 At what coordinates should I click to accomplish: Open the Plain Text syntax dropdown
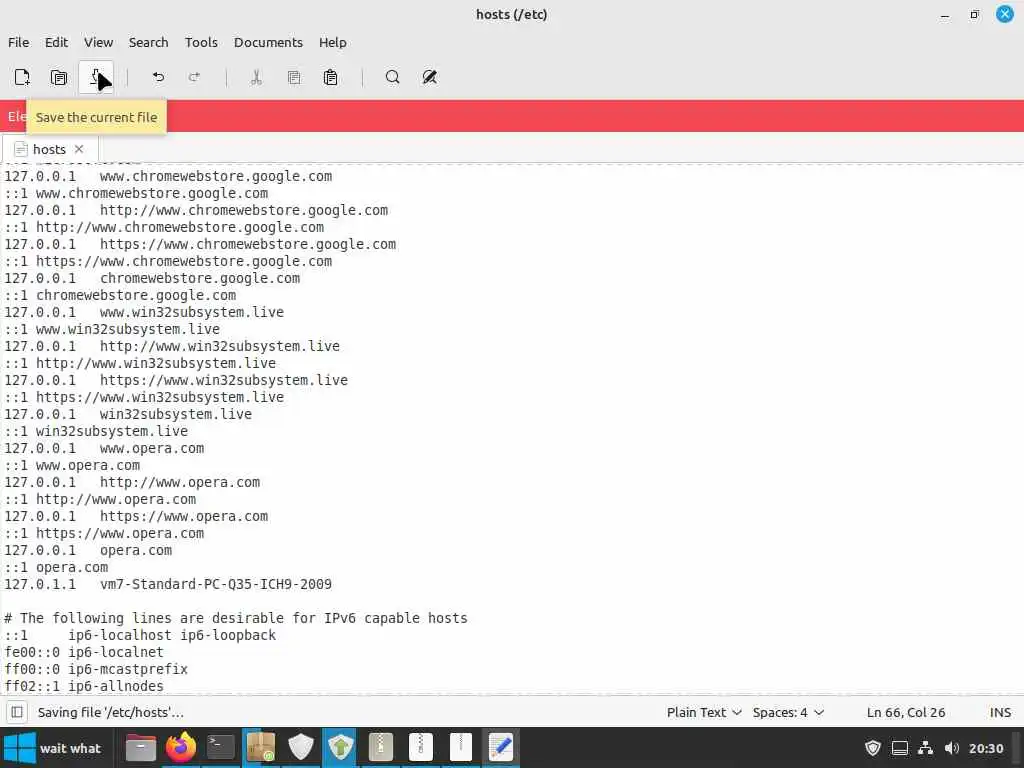coord(703,712)
